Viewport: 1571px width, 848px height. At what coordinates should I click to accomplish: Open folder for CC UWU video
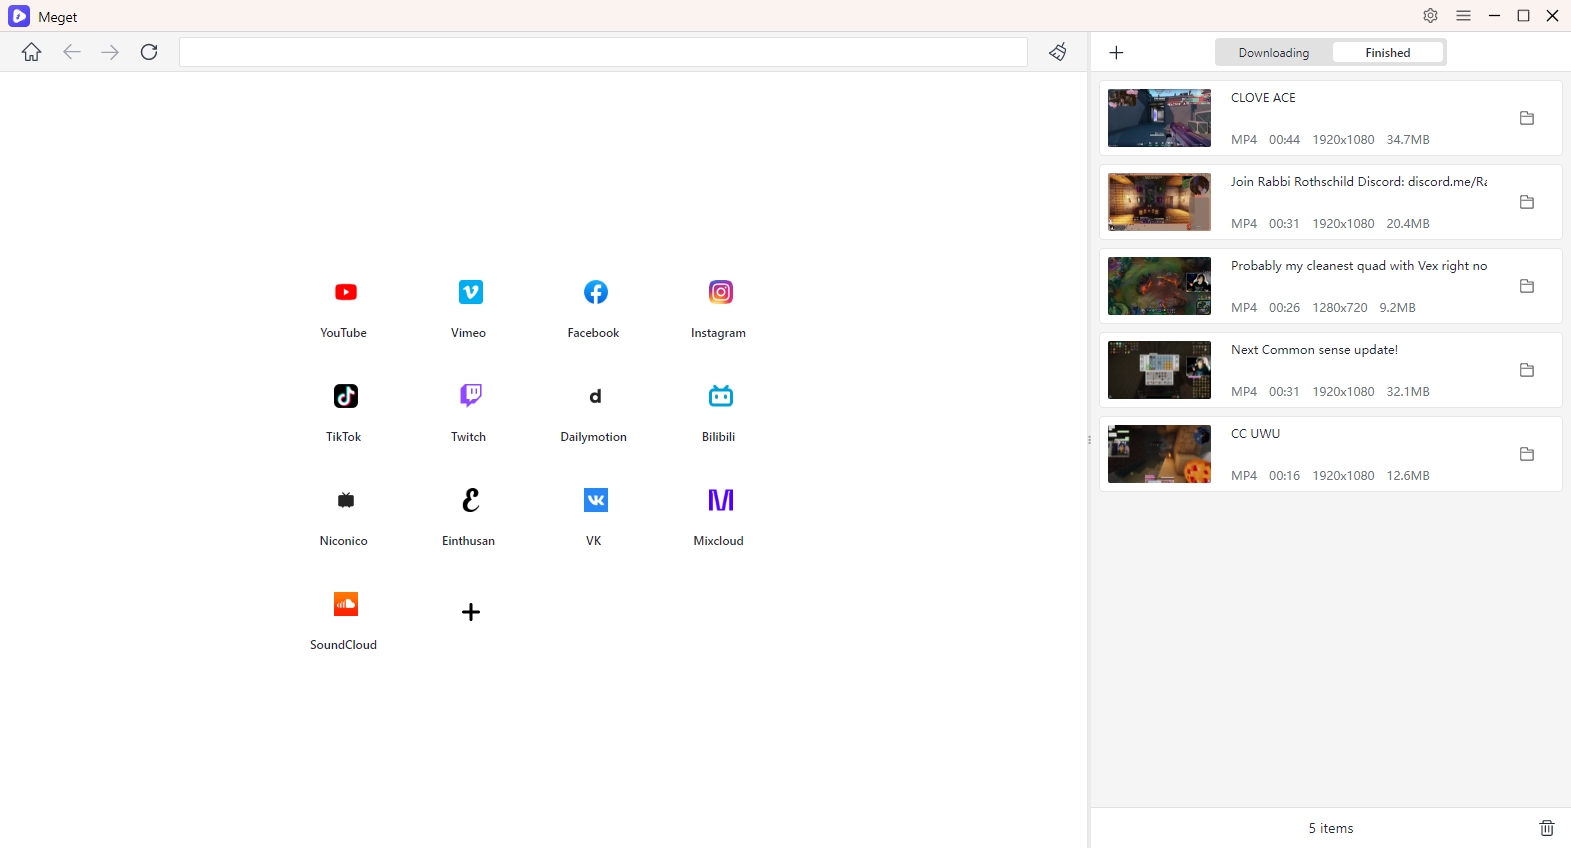(1527, 454)
